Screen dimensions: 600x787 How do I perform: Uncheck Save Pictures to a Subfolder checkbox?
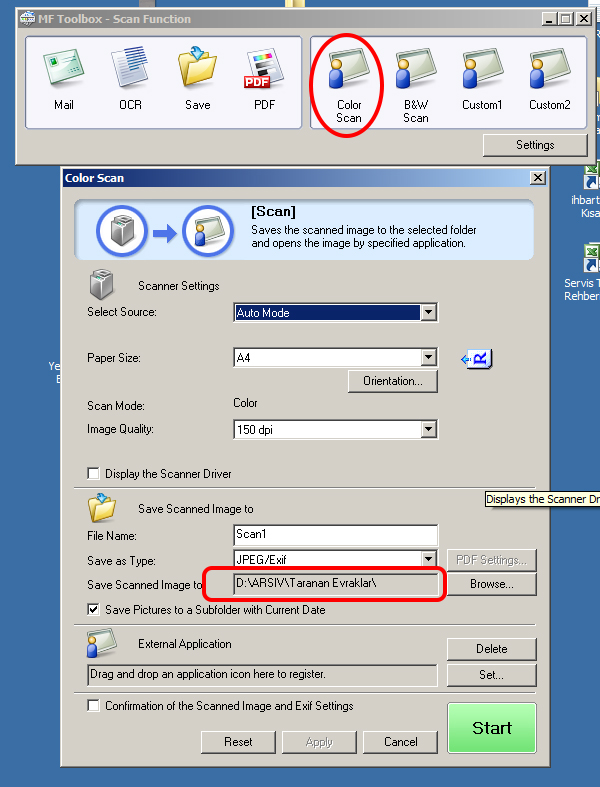[93, 609]
